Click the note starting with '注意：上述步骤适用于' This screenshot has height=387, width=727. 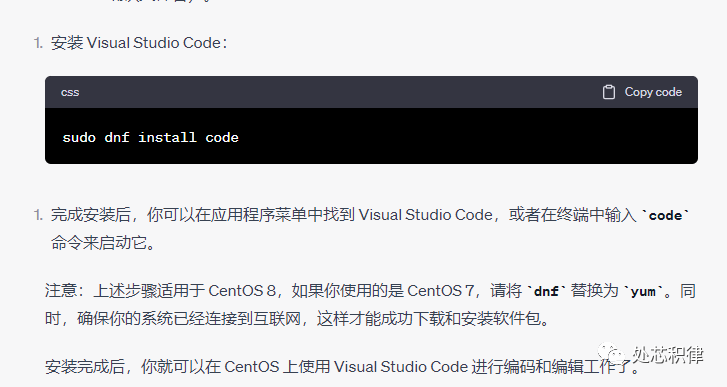370,291
